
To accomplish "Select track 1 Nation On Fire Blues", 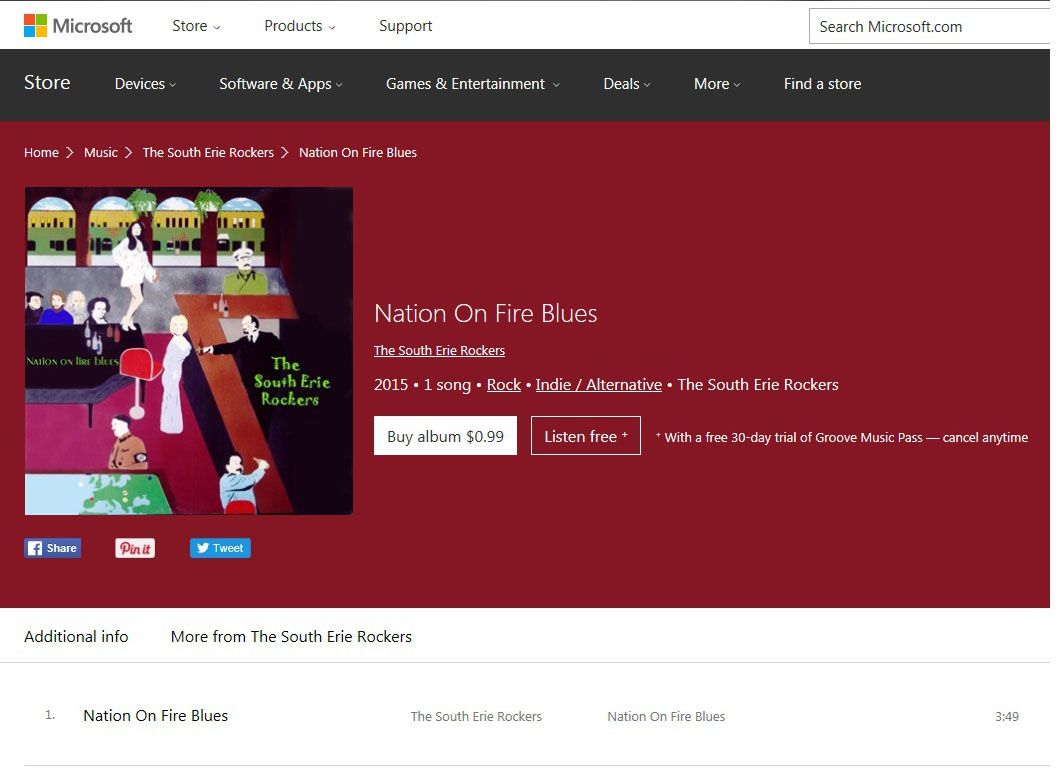I will point(155,716).
